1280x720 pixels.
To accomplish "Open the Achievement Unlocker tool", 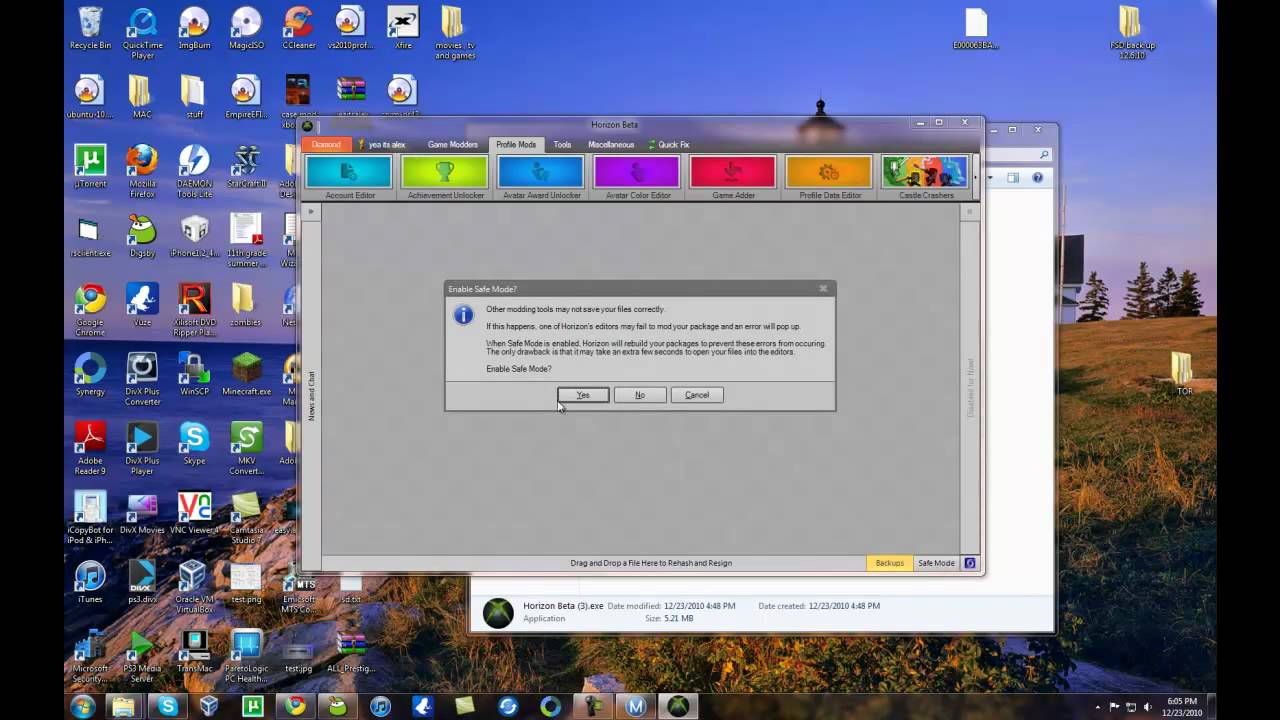I will [445, 178].
